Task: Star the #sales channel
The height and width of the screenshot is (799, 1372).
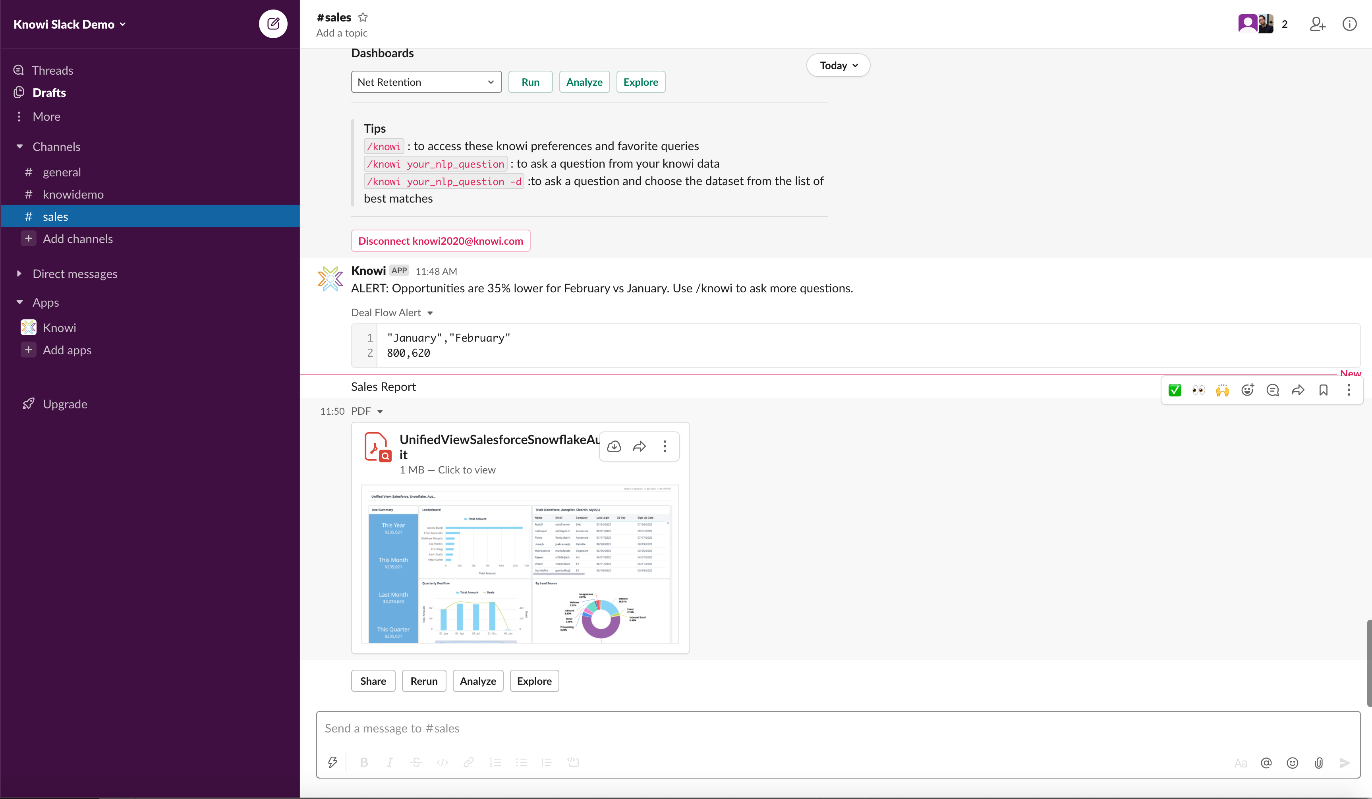Action: pos(363,17)
